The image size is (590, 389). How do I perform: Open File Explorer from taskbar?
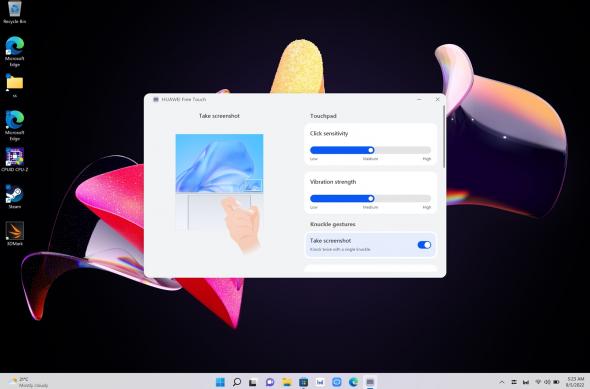(x=287, y=382)
